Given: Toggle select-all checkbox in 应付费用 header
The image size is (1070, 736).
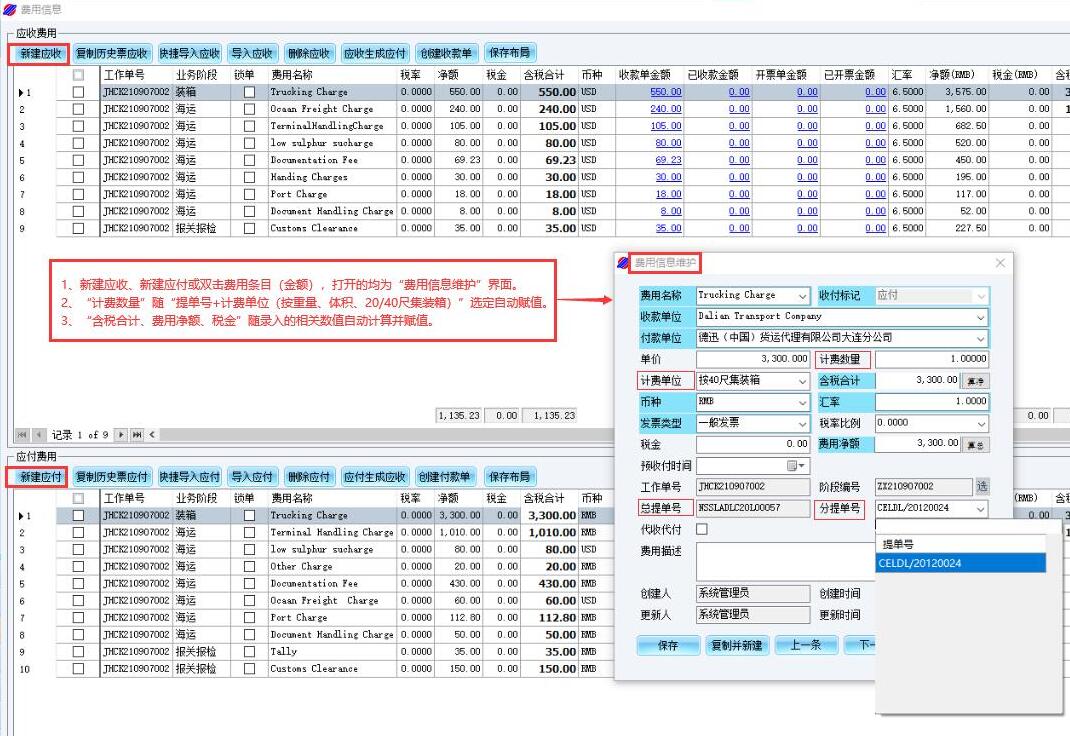Looking at the screenshot, I should 78,498.
